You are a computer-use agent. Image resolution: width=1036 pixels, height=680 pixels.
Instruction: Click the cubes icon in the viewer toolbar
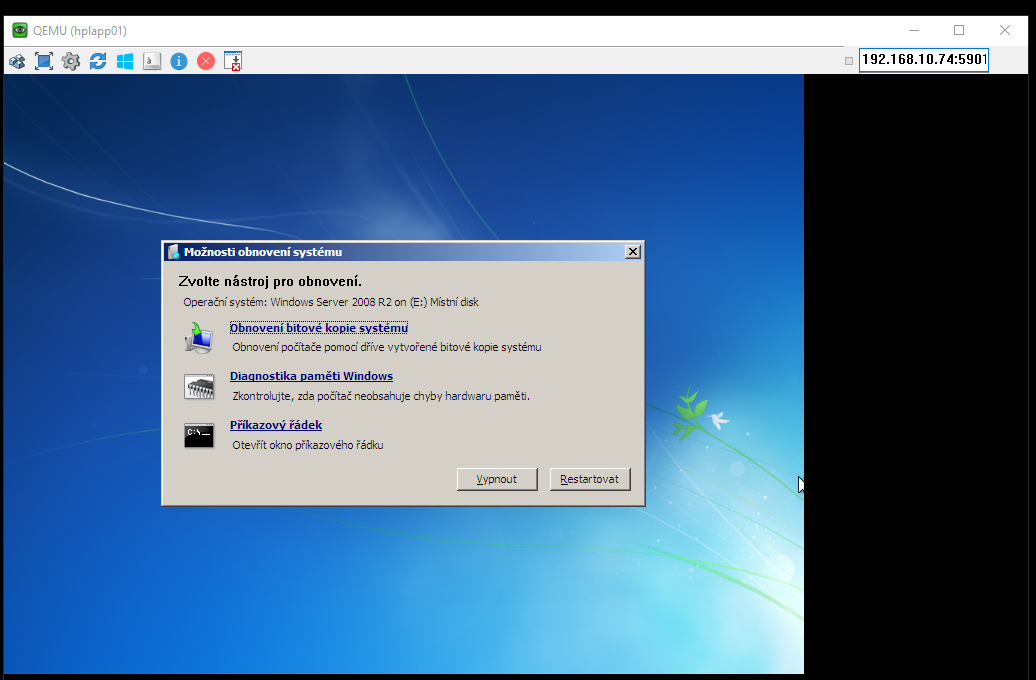(x=17, y=61)
